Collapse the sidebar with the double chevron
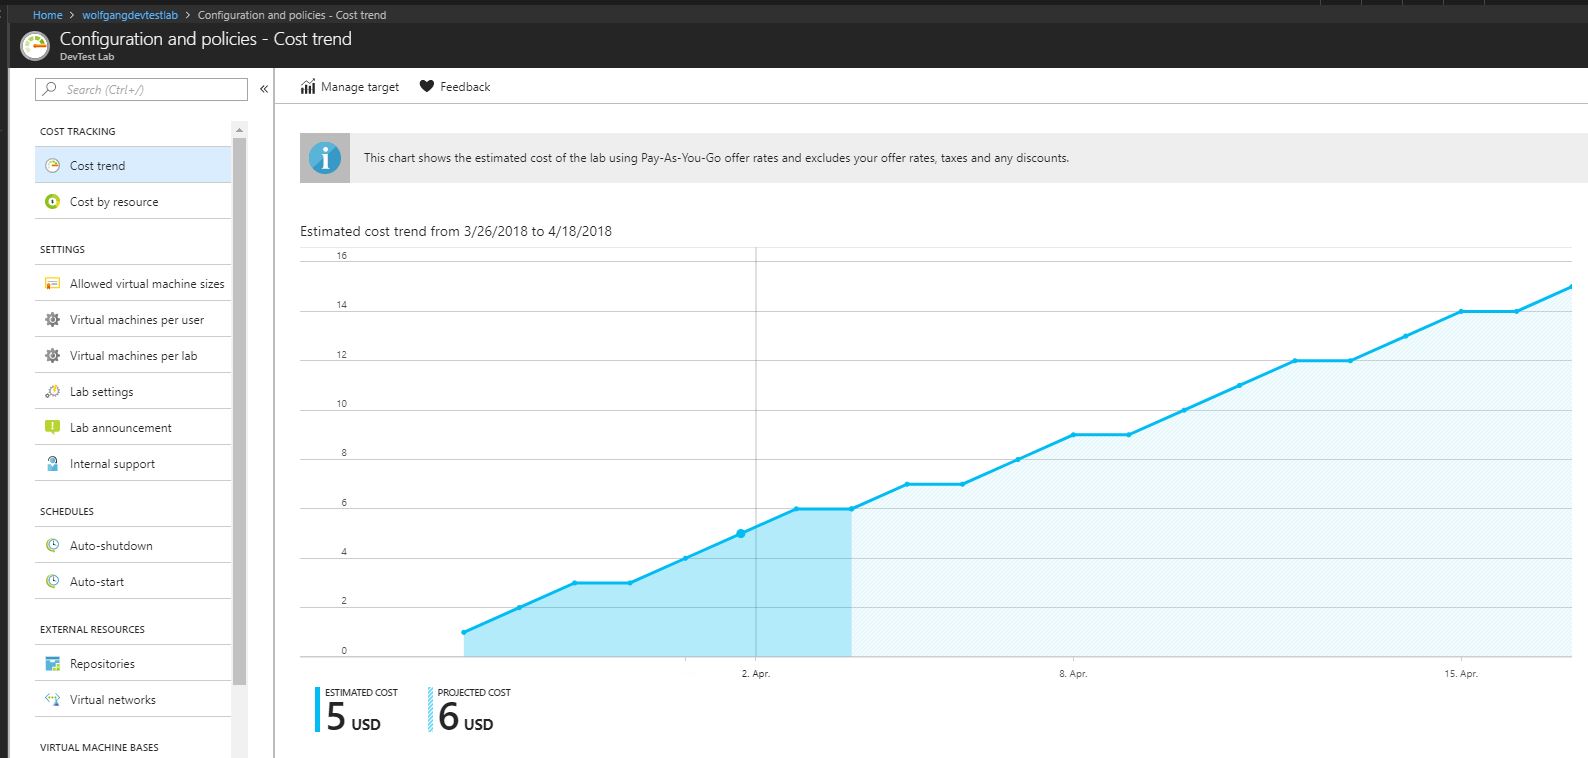This screenshot has height=758, width=1588. 264,89
